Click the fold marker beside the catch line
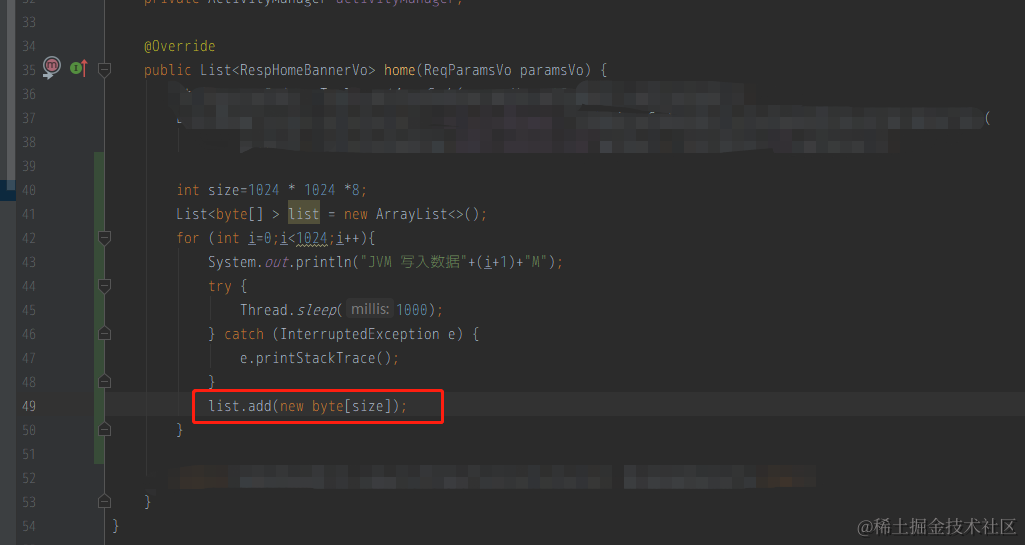1025x545 pixels. 105,334
